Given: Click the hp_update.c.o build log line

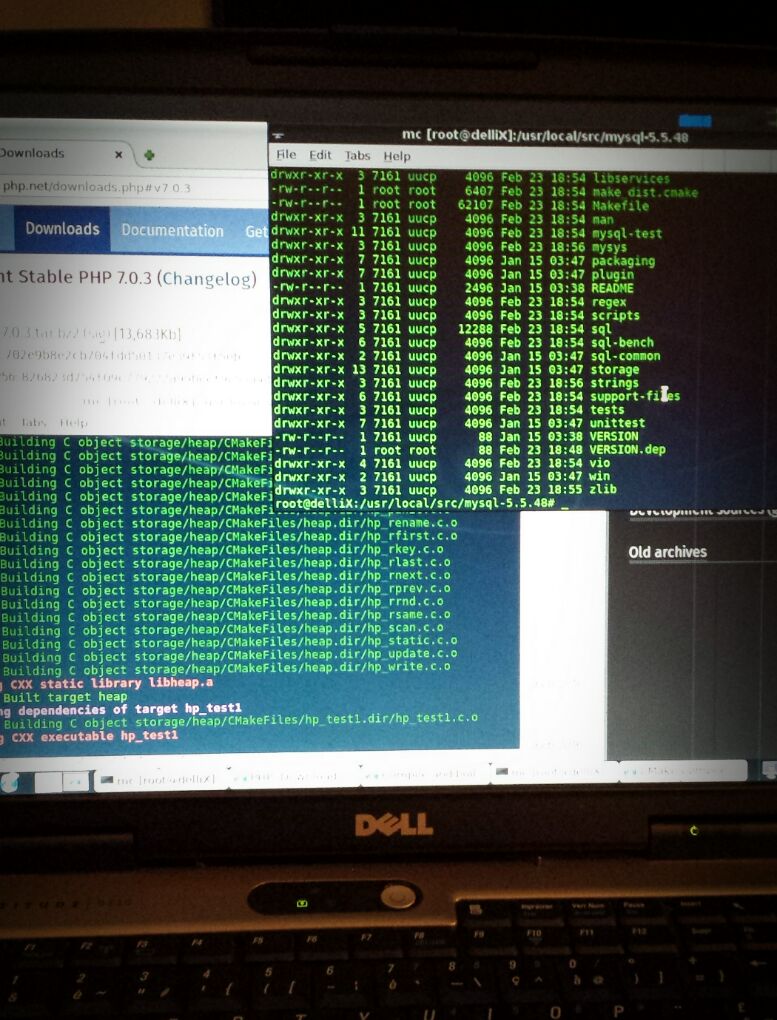Looking at the screenshot, I should pos(228,654).
